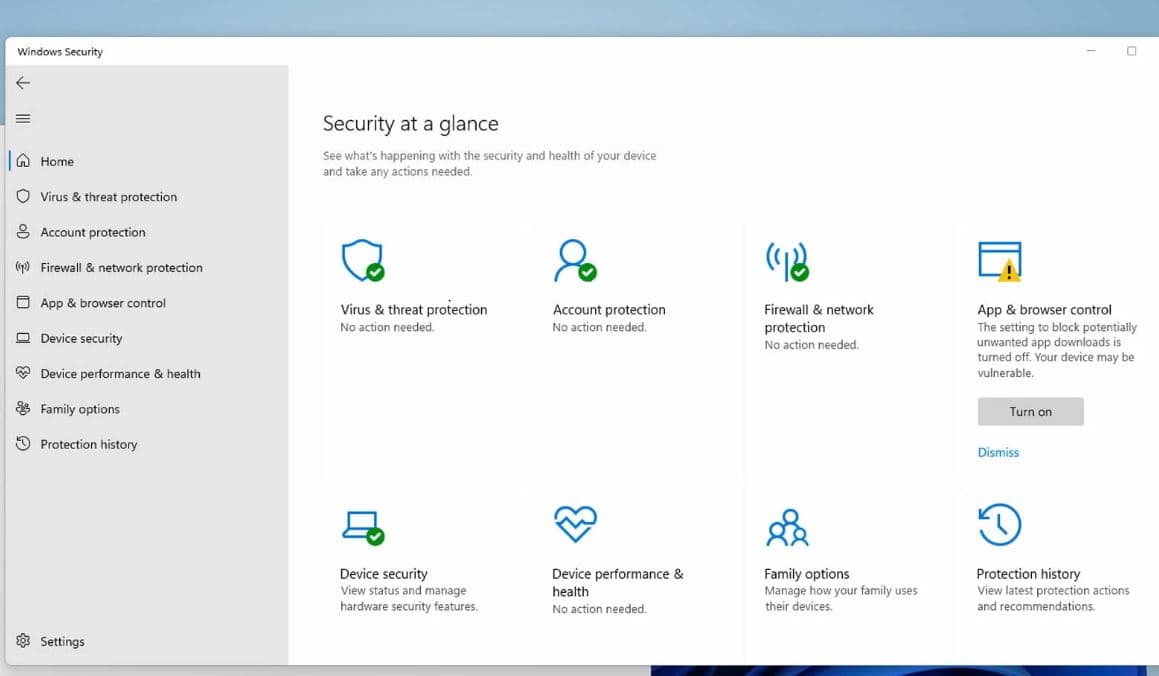Screen dimensions: 1159x676
Task: Click the Dismiss link
Action: (998, 453)
